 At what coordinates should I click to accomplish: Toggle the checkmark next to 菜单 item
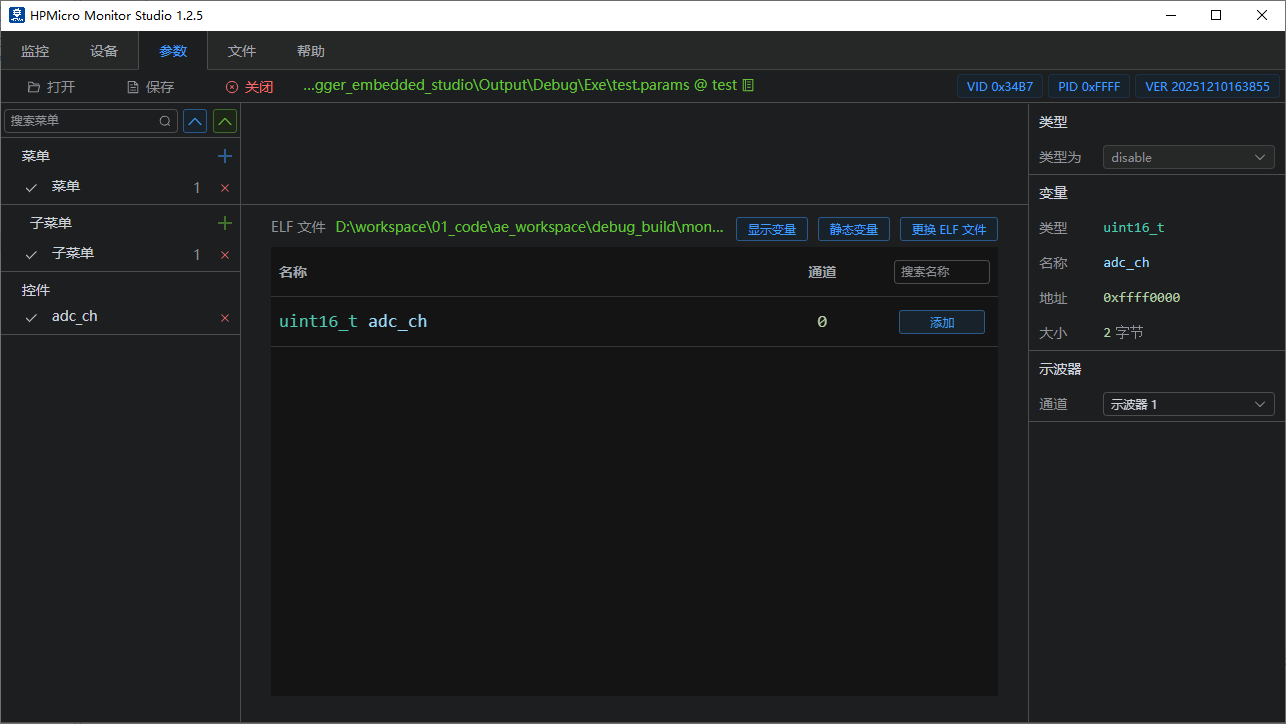coord(31,187)
